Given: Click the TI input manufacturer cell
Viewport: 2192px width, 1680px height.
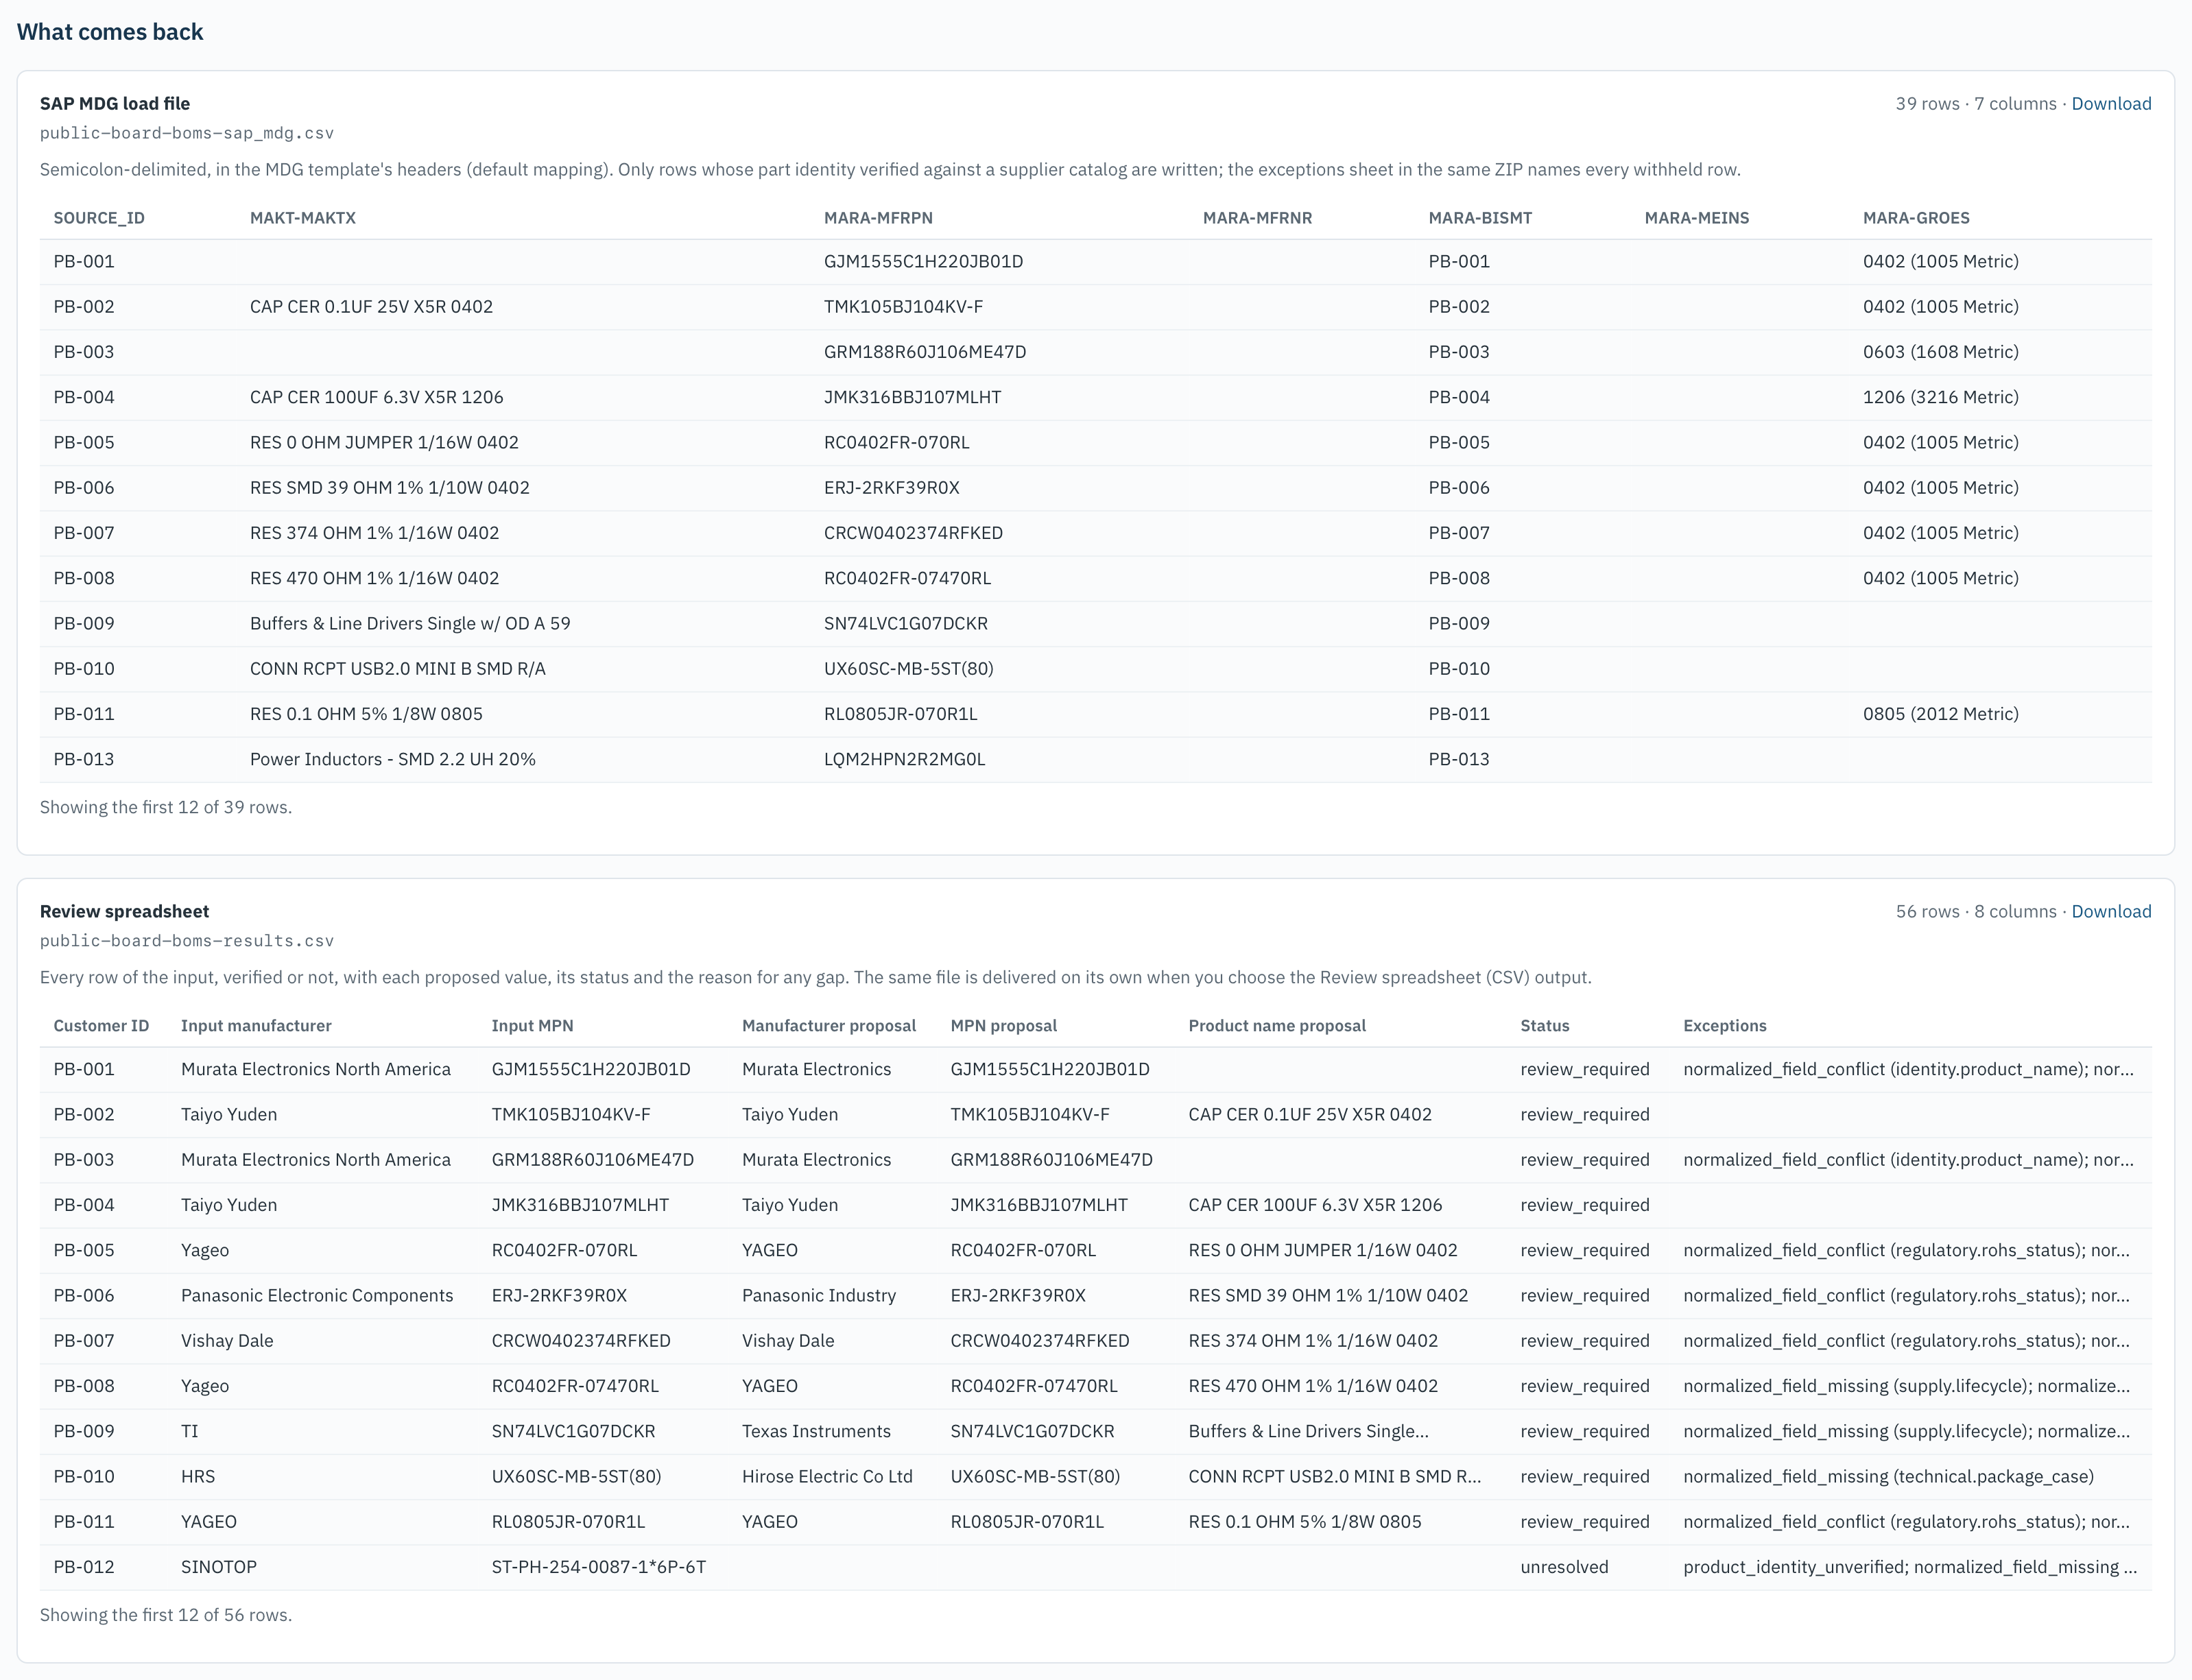Looking at the screenshot, I should click(190, 1431).
